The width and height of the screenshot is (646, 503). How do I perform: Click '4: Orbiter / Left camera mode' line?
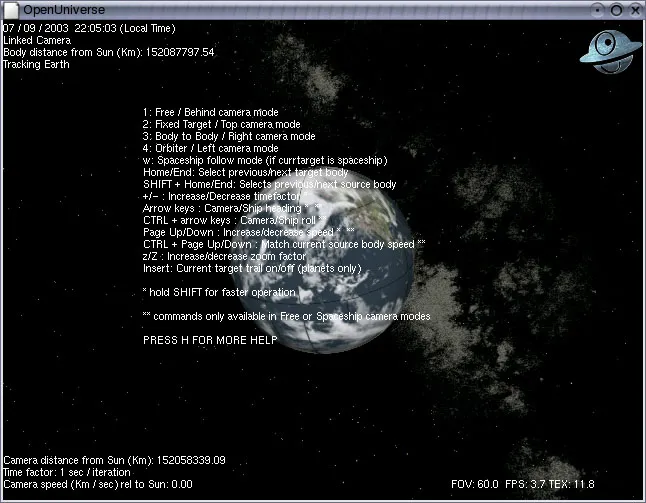tap(211, 148)
